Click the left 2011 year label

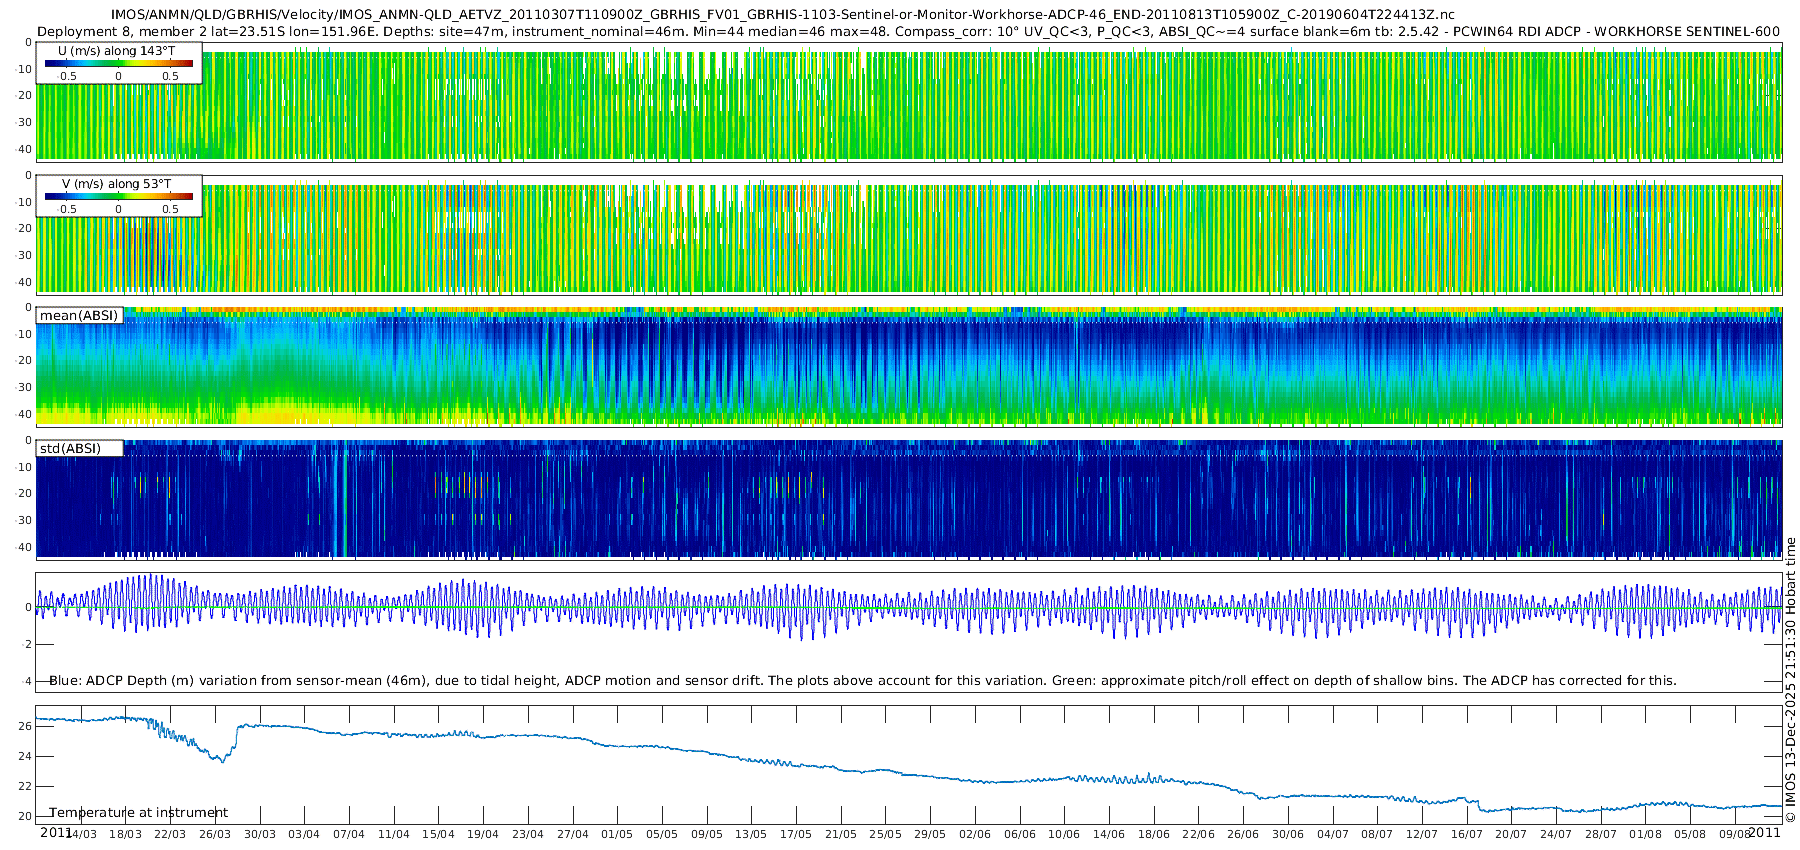point(55,832)
